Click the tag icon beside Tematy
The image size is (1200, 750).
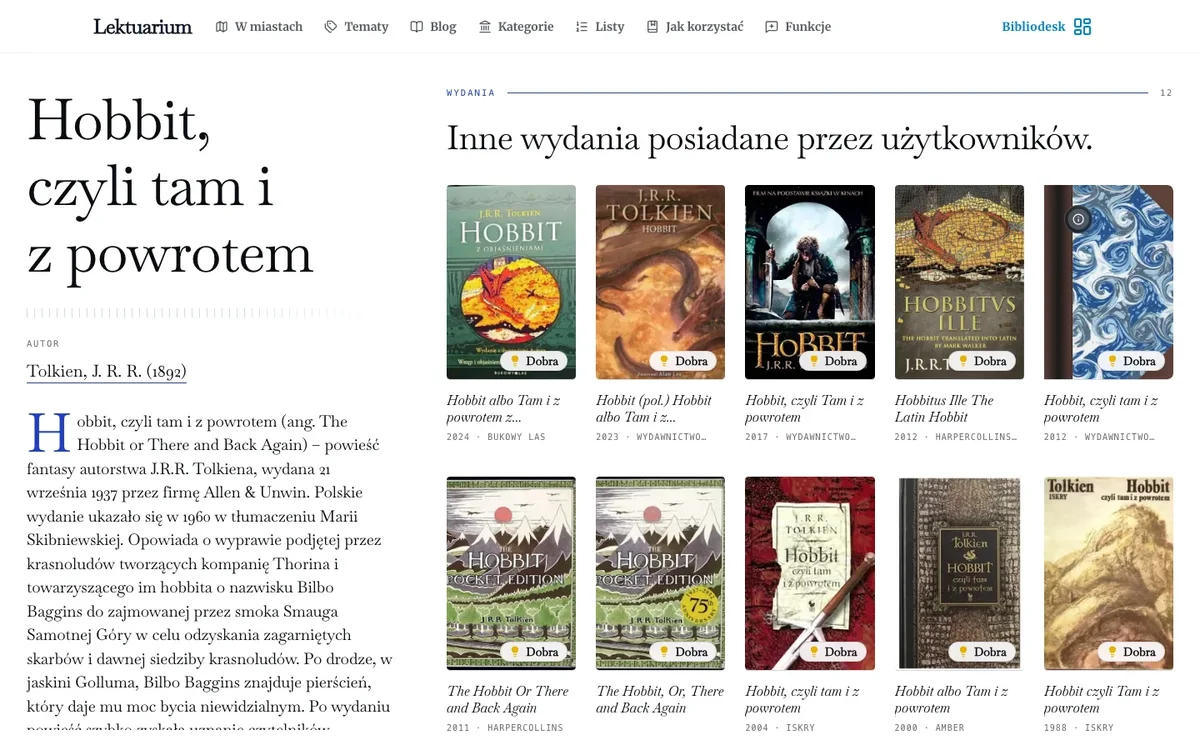click(x=331, y=27)
